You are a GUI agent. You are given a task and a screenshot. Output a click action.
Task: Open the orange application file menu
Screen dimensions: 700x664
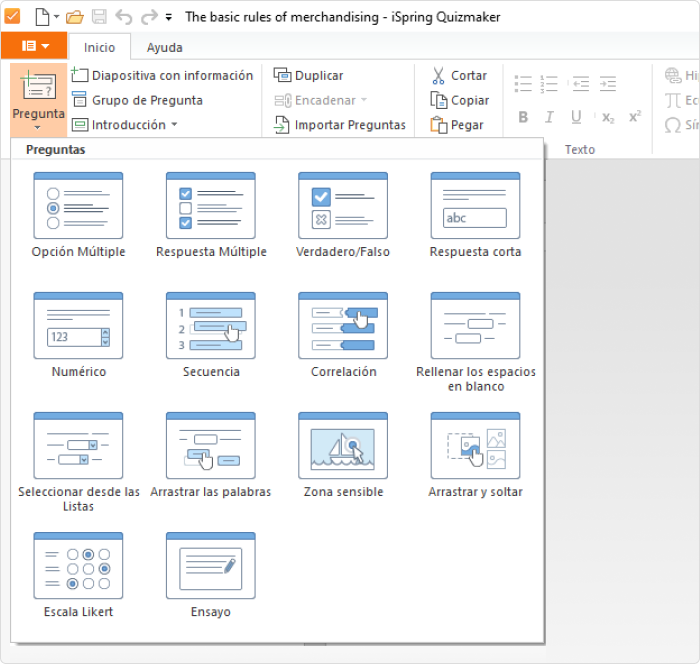34,46
